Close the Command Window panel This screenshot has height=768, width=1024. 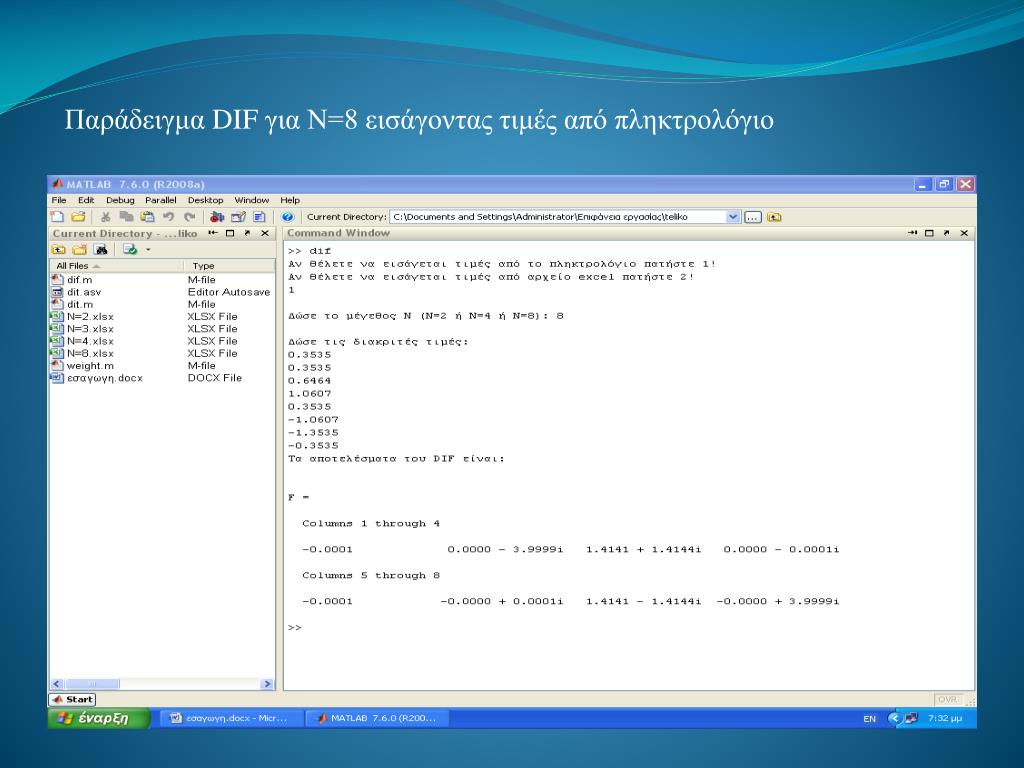(964, 233)
